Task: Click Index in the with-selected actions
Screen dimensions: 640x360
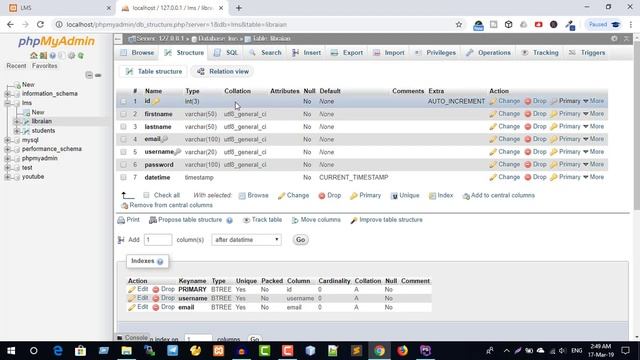Action: pos(441,196)
